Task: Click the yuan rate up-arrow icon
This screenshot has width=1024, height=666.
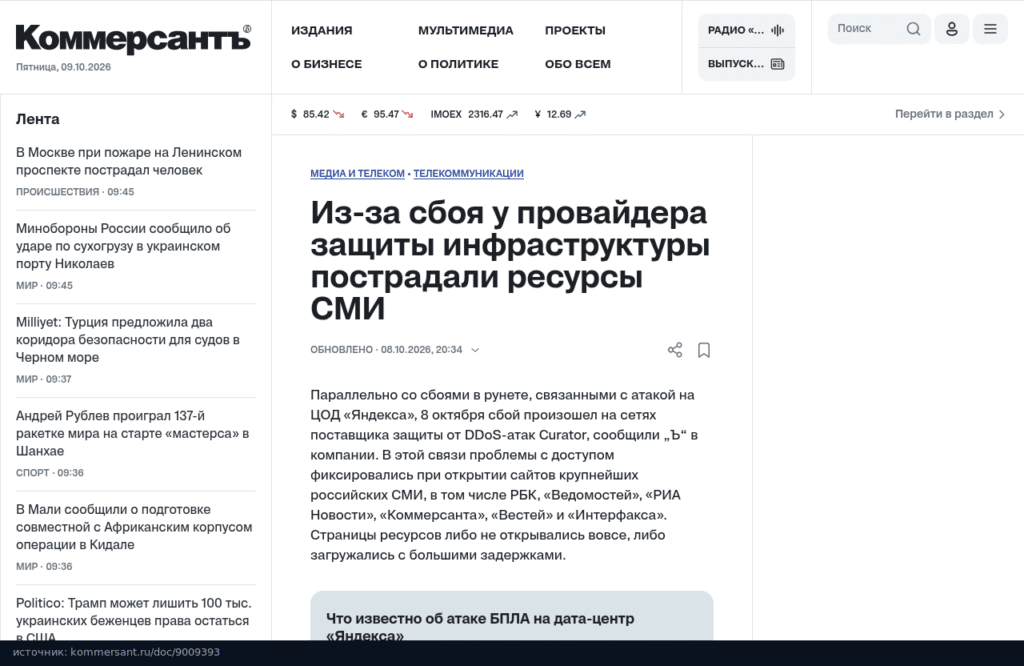Action: tap(580, 114)
